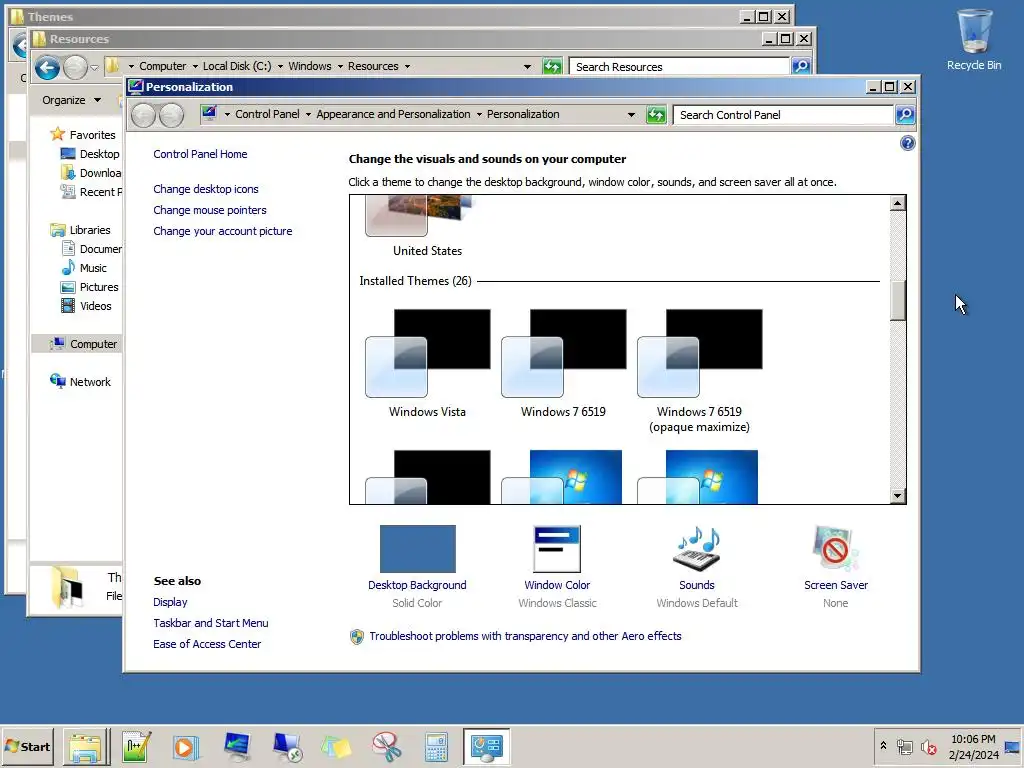
Task: Expand dropdown arrow after Control Panel breadcrumb
Action: point(308,114)
